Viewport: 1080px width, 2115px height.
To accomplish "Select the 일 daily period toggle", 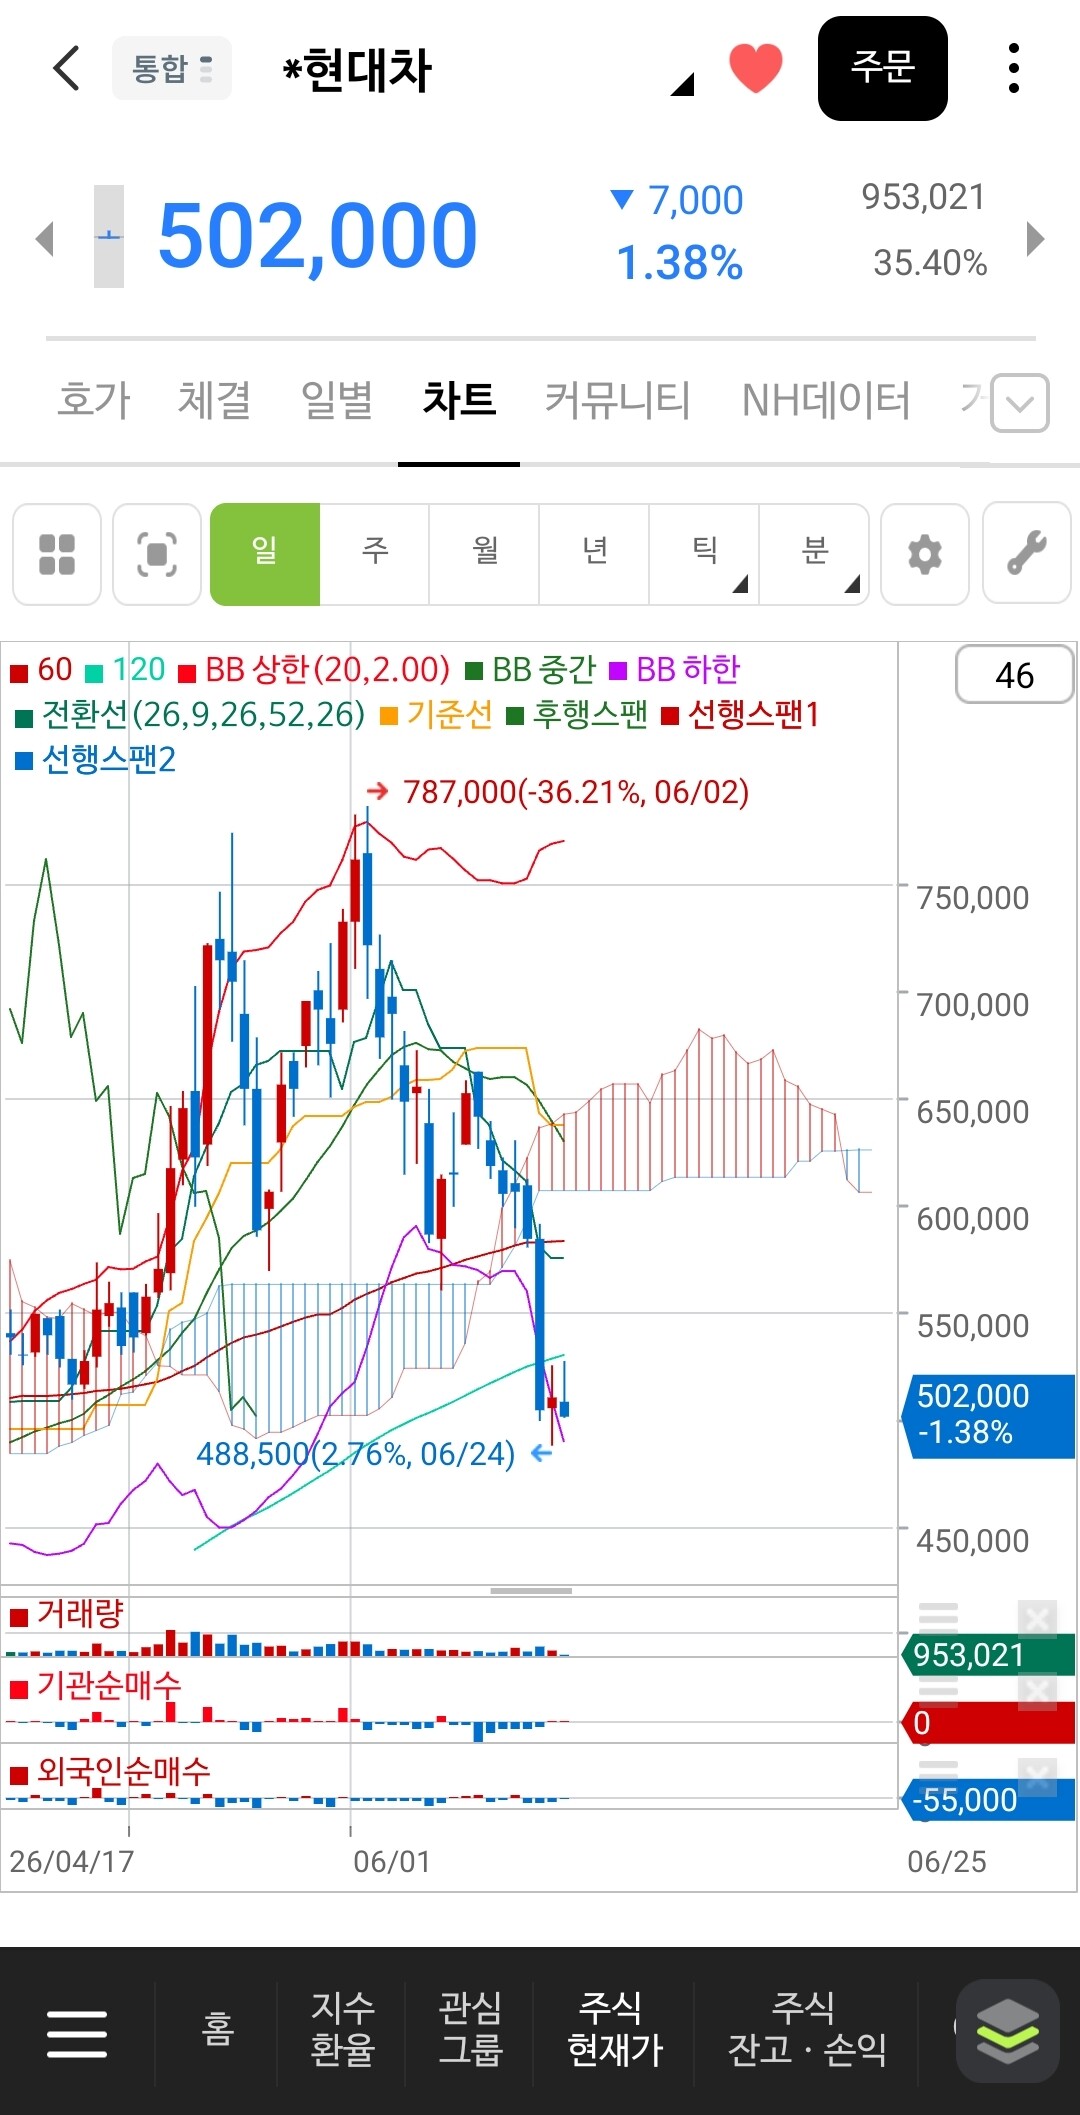I will pos(265,554).
